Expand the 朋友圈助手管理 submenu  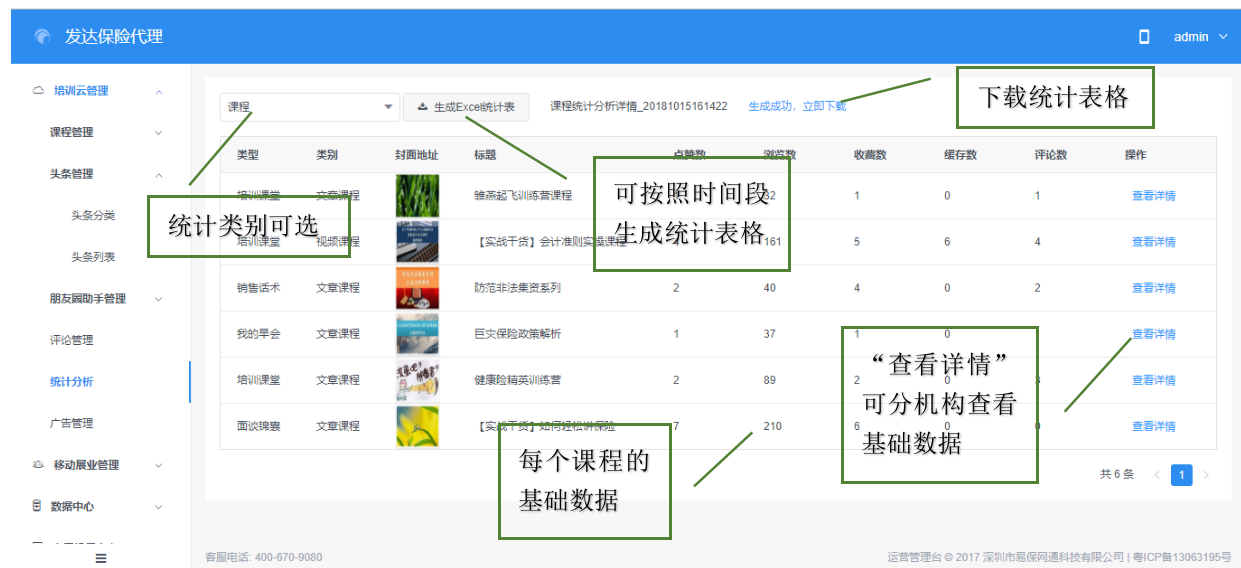[x=158, y=299]
